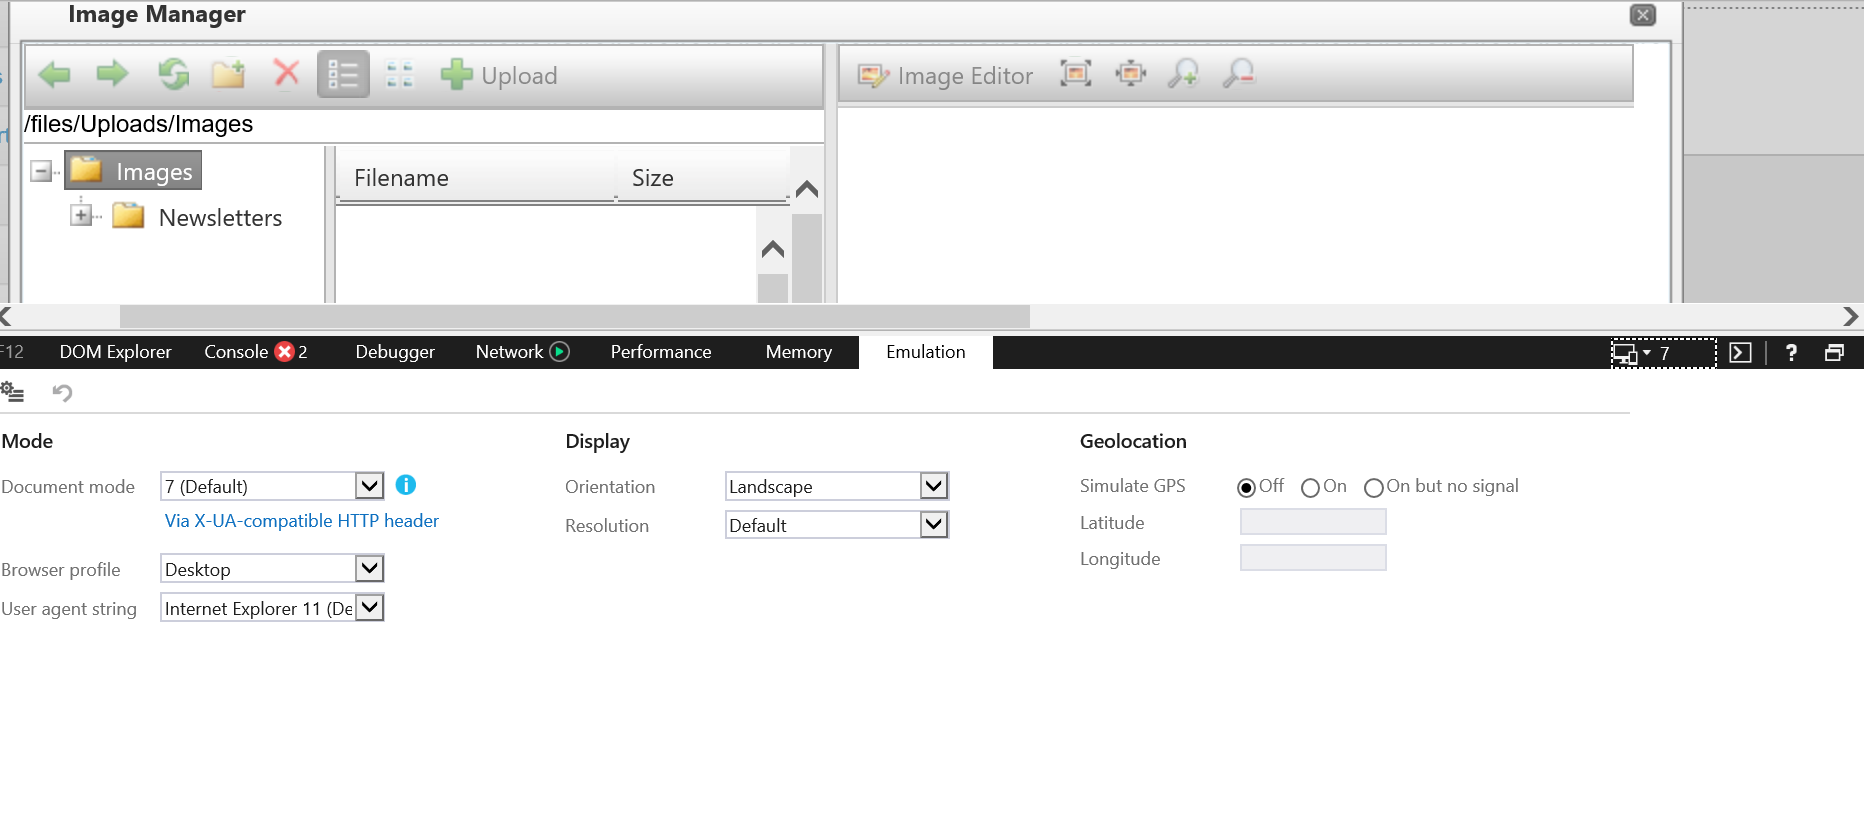
Task: Switch to thumbnail grid view
Action: pos(400,74)
